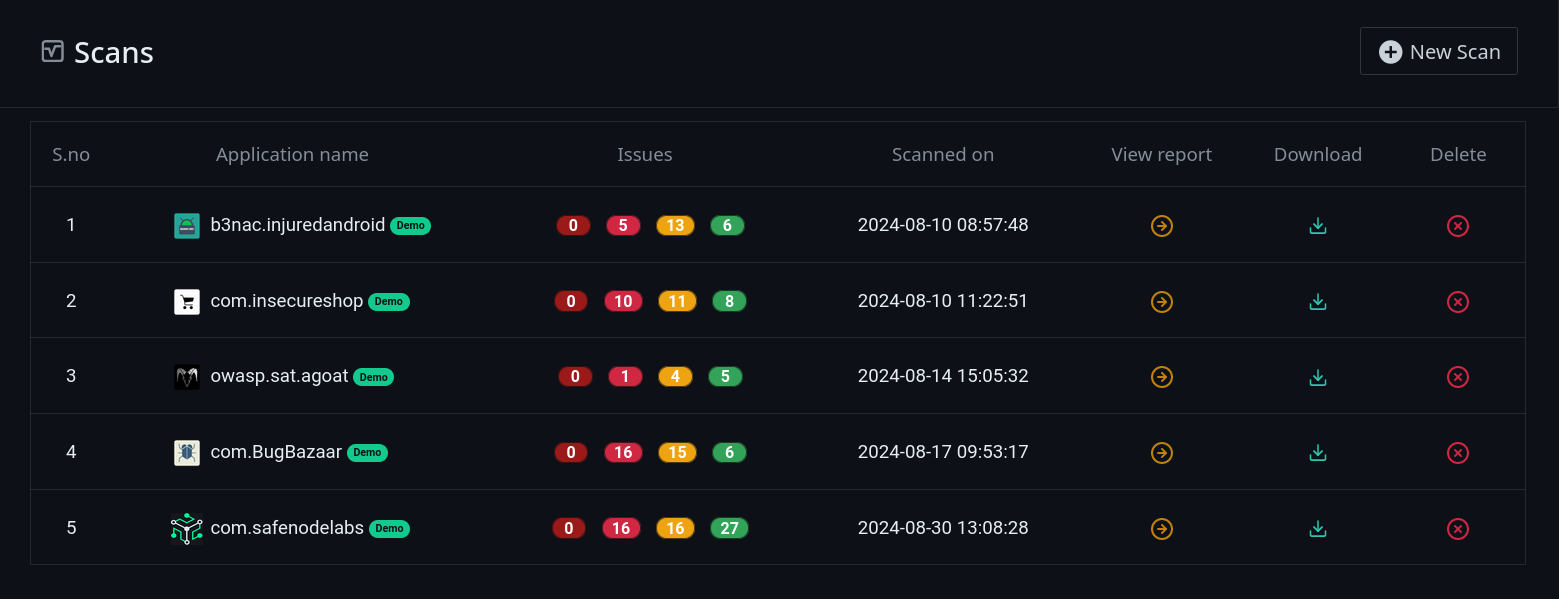
Task: Click the com.BugBazaar bug app icon
Action: coord(187,453)
